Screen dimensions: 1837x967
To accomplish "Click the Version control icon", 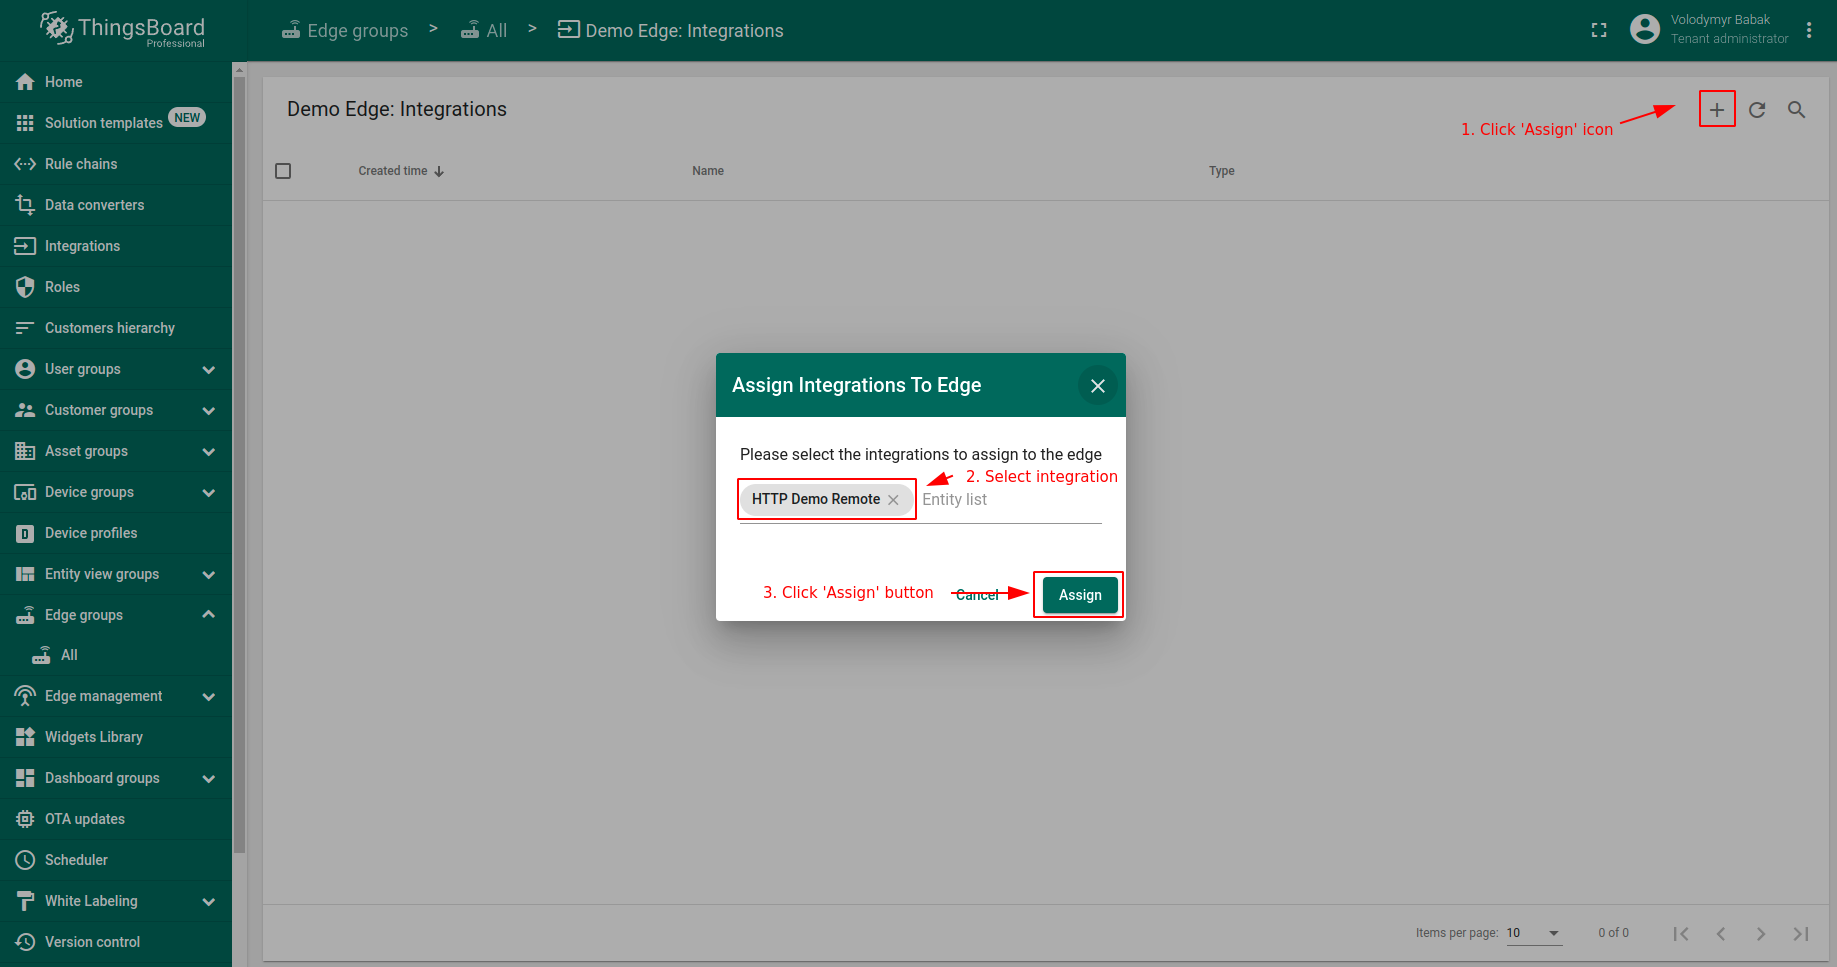I will [x=25, y=942].
